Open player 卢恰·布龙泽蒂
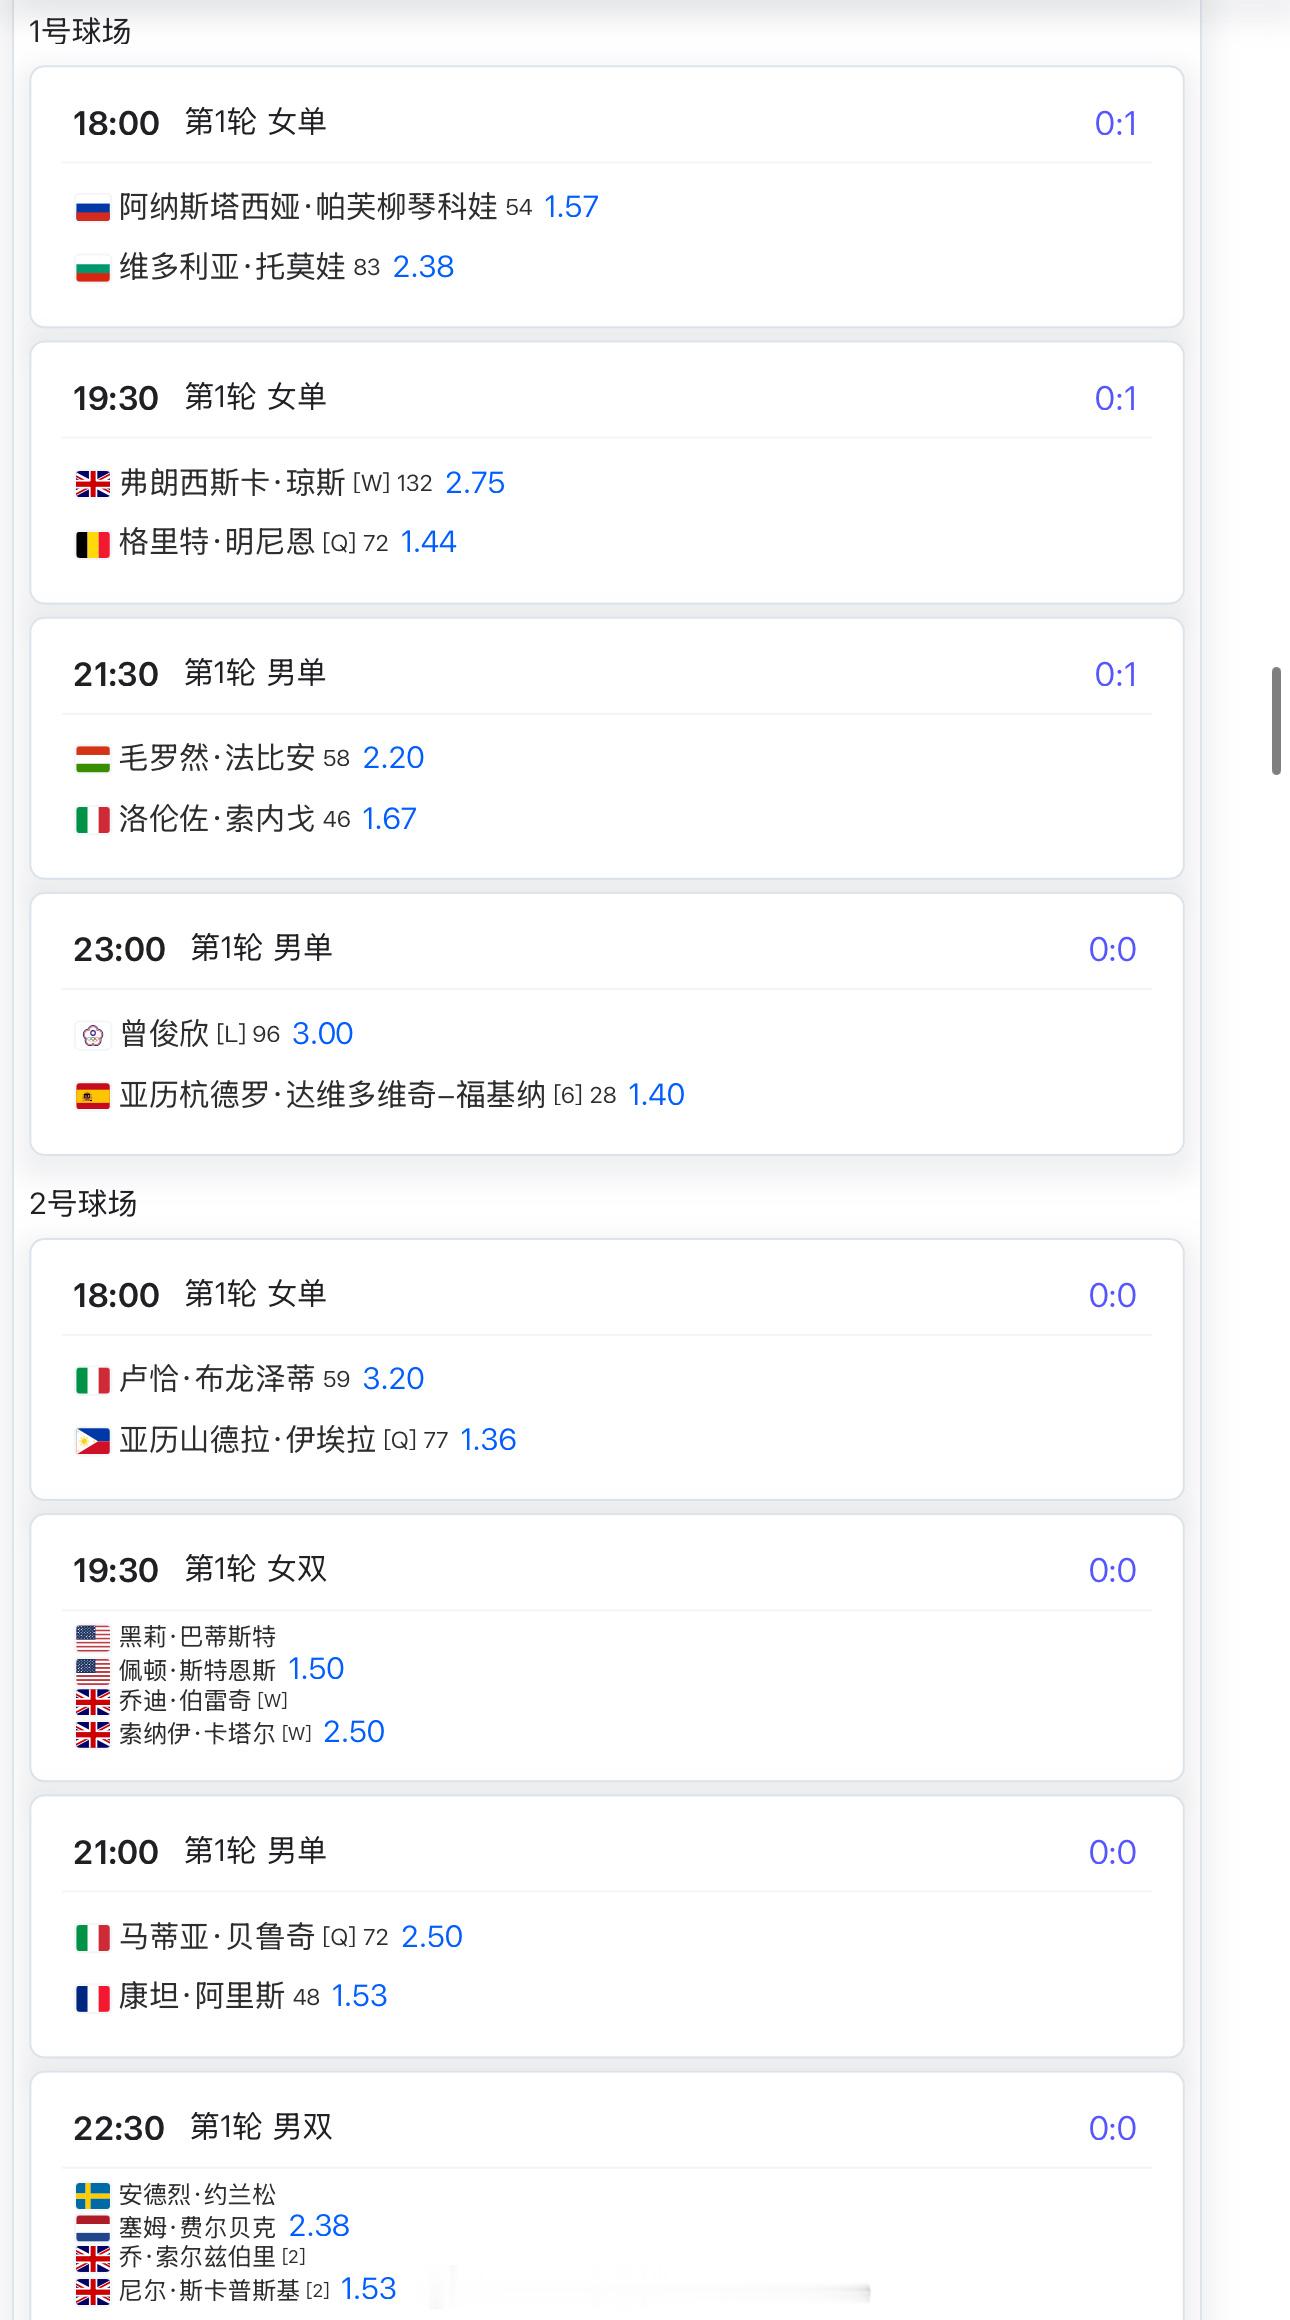 [x=217, y=1379]
